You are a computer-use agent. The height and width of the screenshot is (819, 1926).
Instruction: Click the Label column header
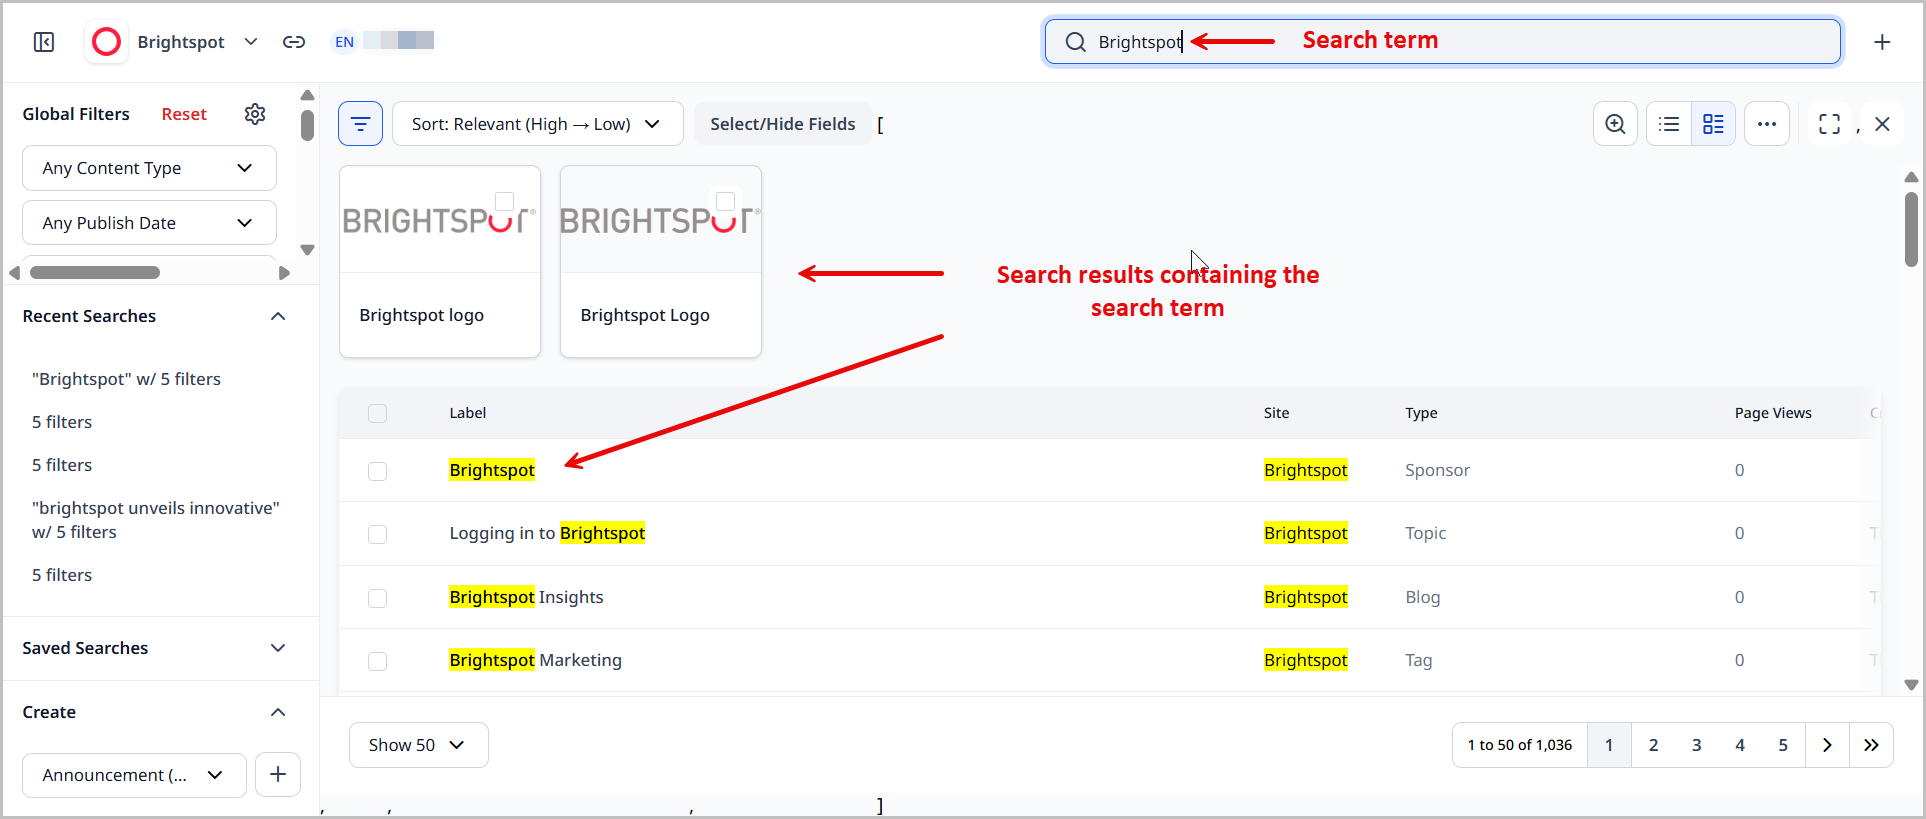pyautogui.click(x=468, y=413)
